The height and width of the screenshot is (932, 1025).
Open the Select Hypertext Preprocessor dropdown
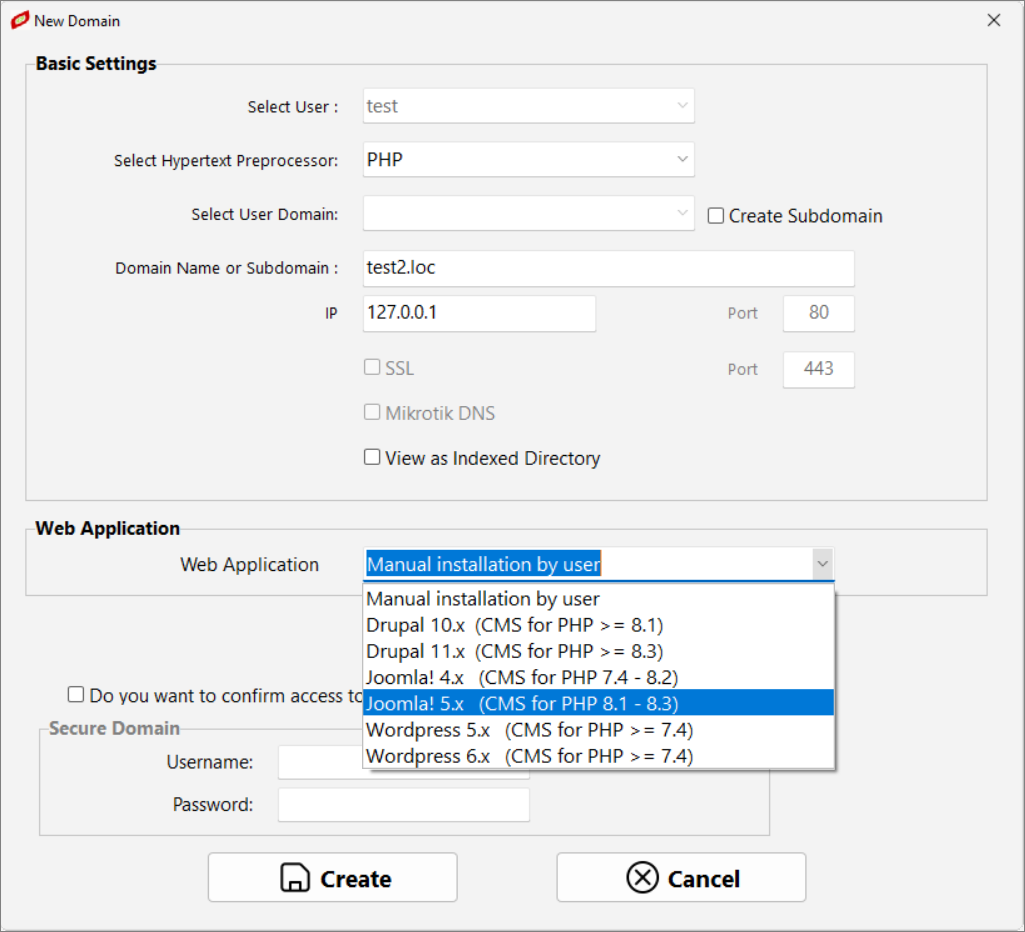click(x=528, y=159)
